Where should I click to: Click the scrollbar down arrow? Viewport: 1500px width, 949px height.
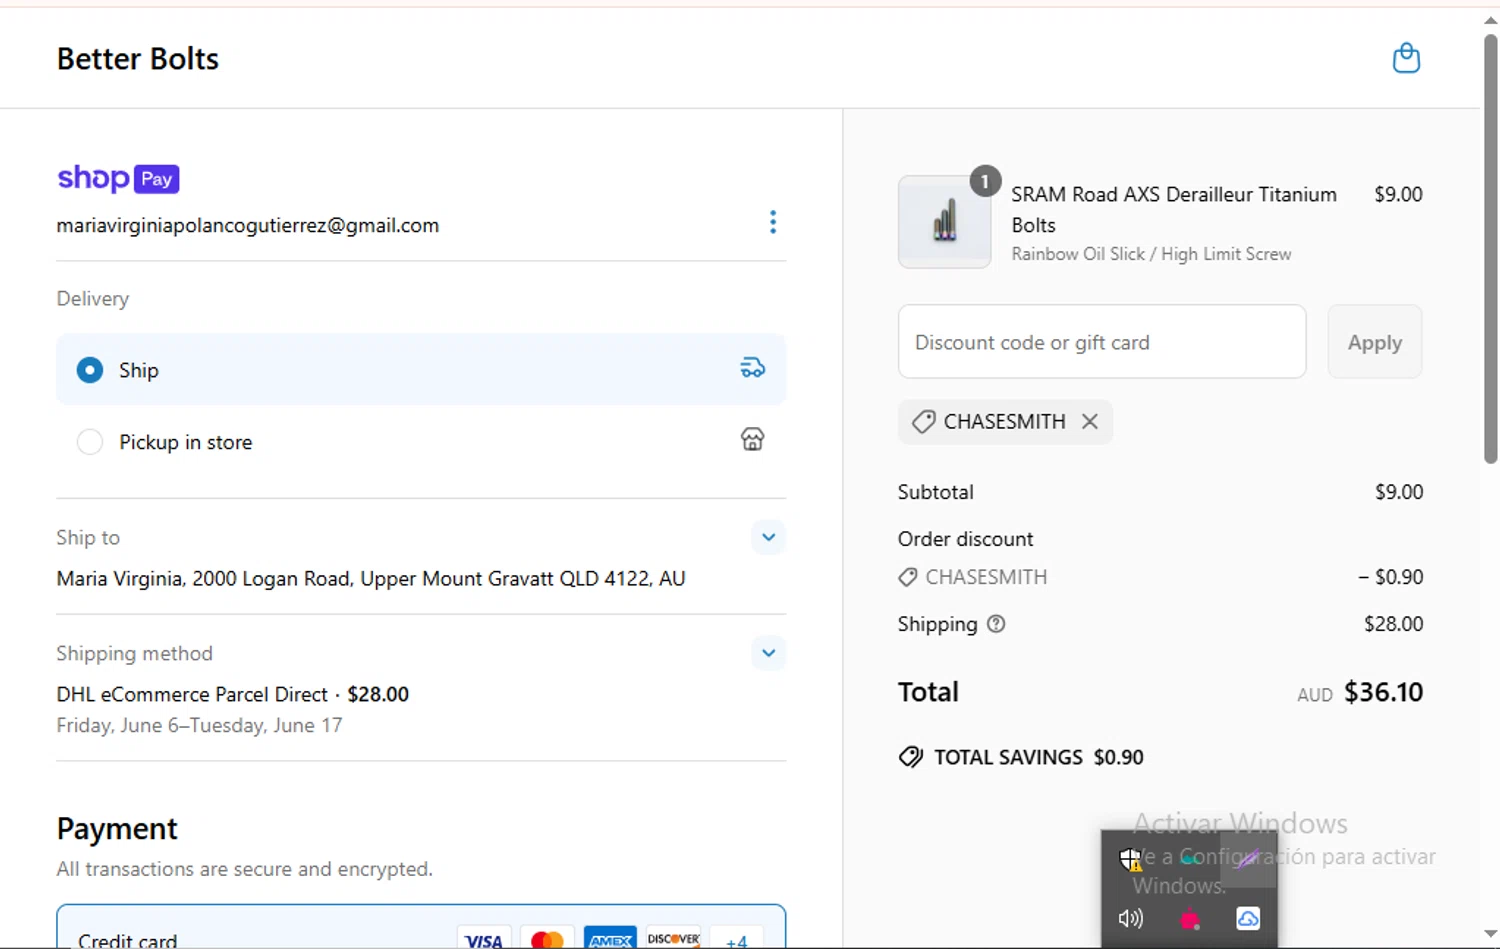pos(1490,934)
